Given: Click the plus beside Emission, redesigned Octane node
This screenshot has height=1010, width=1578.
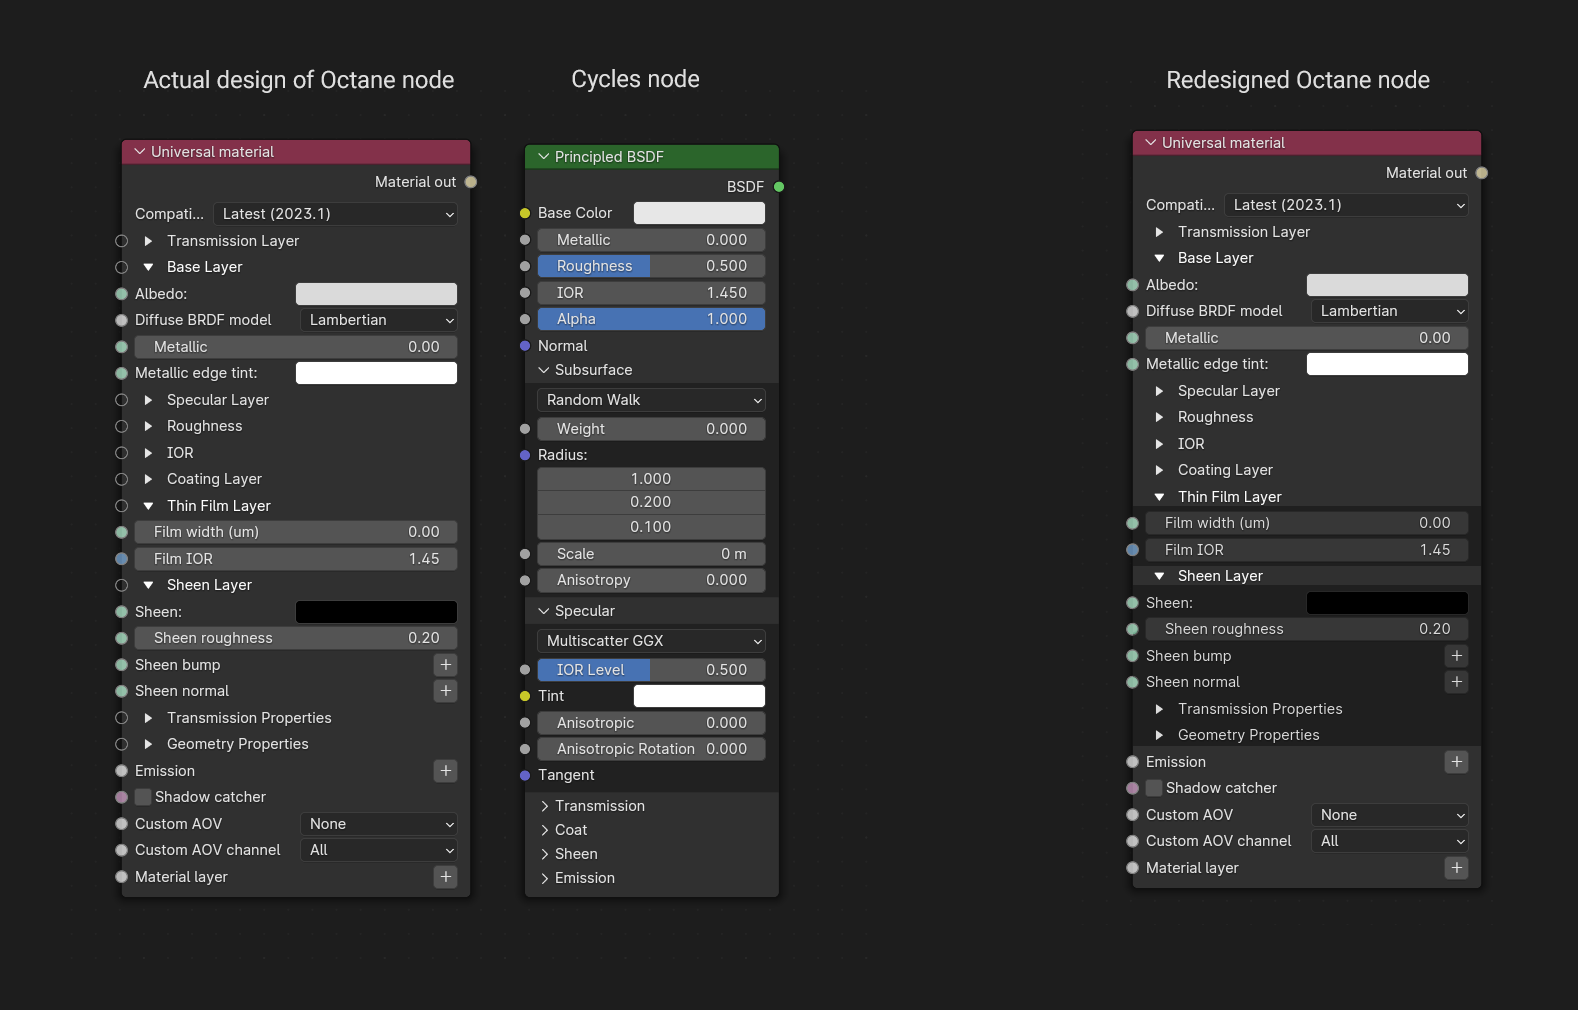Looking at the screenshot, I should coord(1457,762).
